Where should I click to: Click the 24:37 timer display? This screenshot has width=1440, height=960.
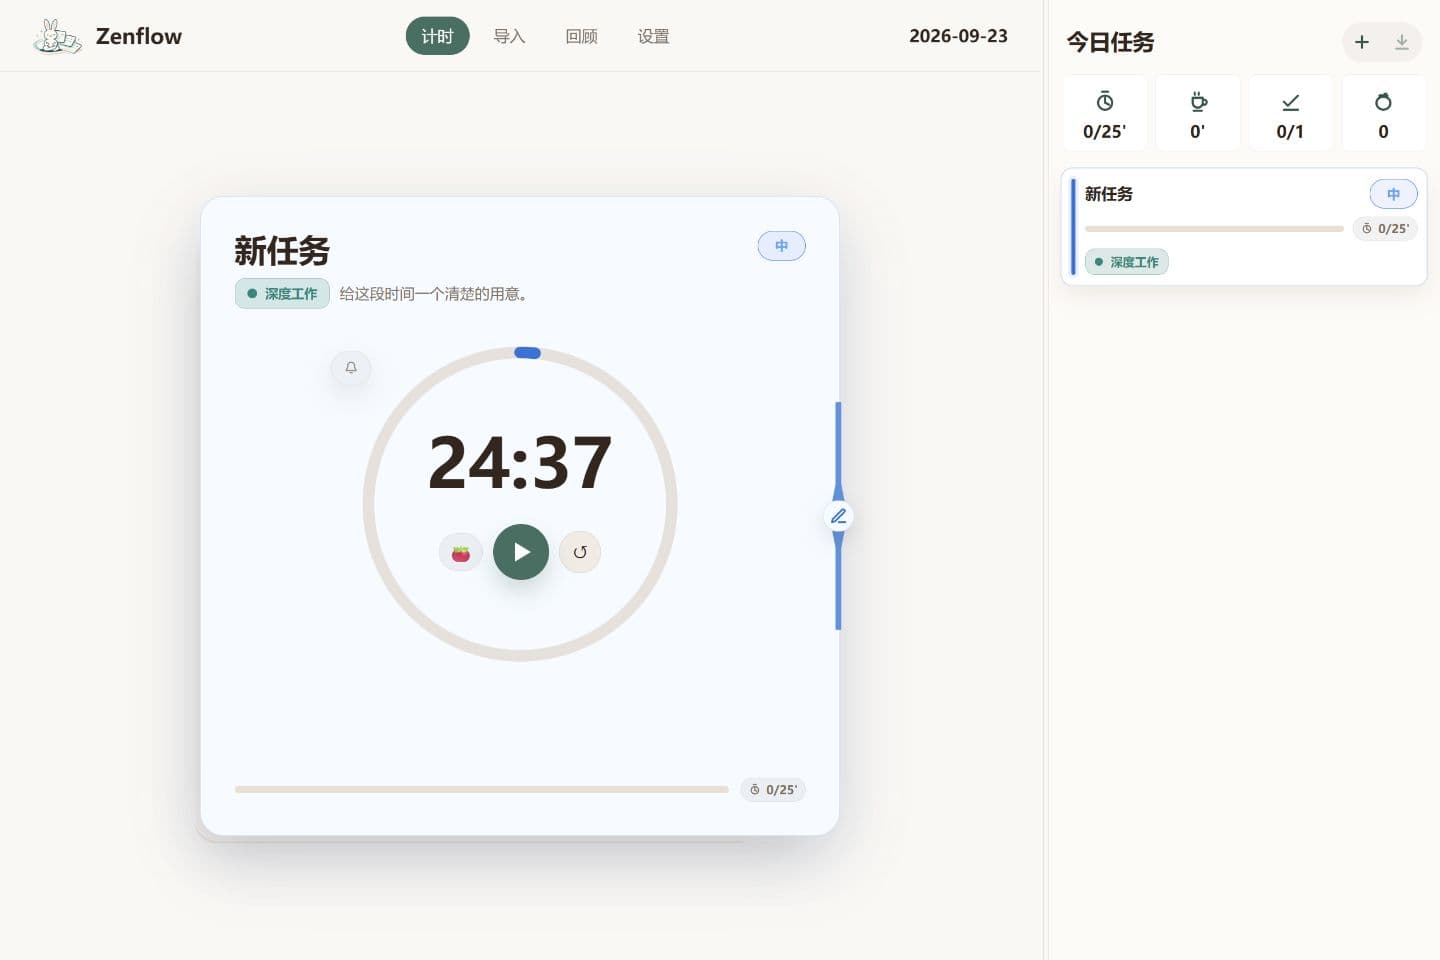[x=520, y=463]
